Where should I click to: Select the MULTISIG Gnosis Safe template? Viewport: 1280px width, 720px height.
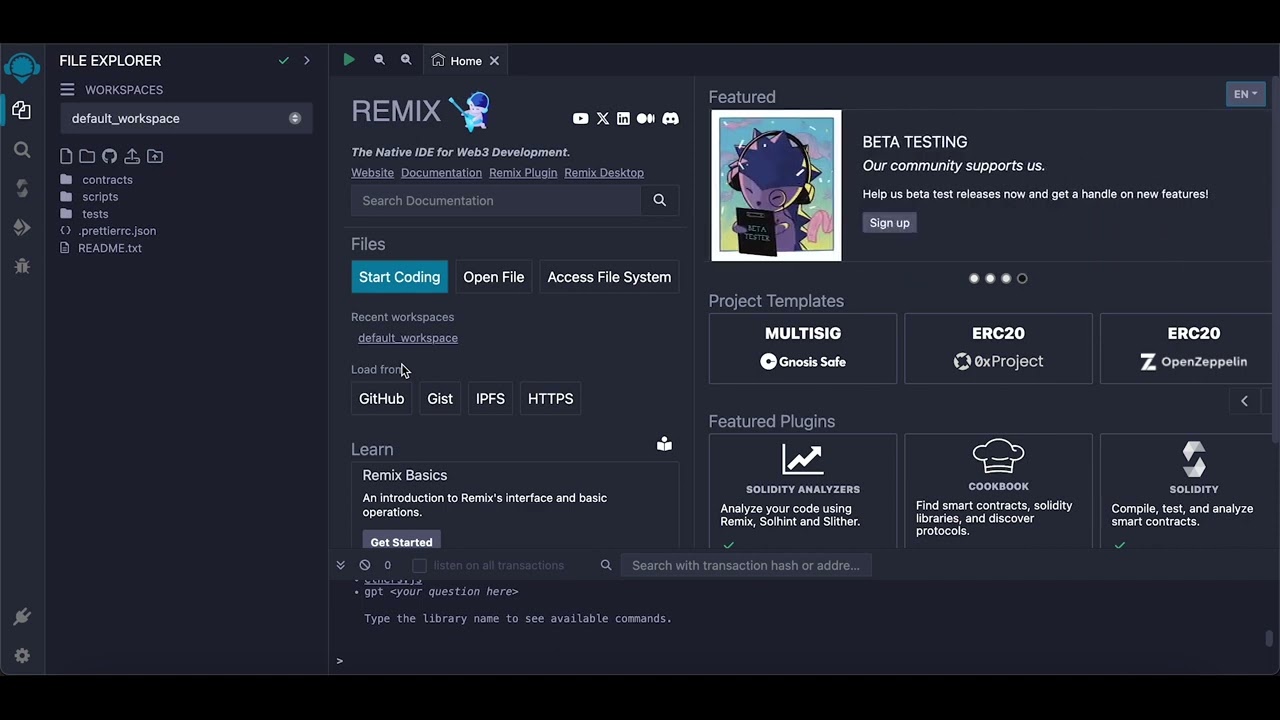[x=803, y=348]
